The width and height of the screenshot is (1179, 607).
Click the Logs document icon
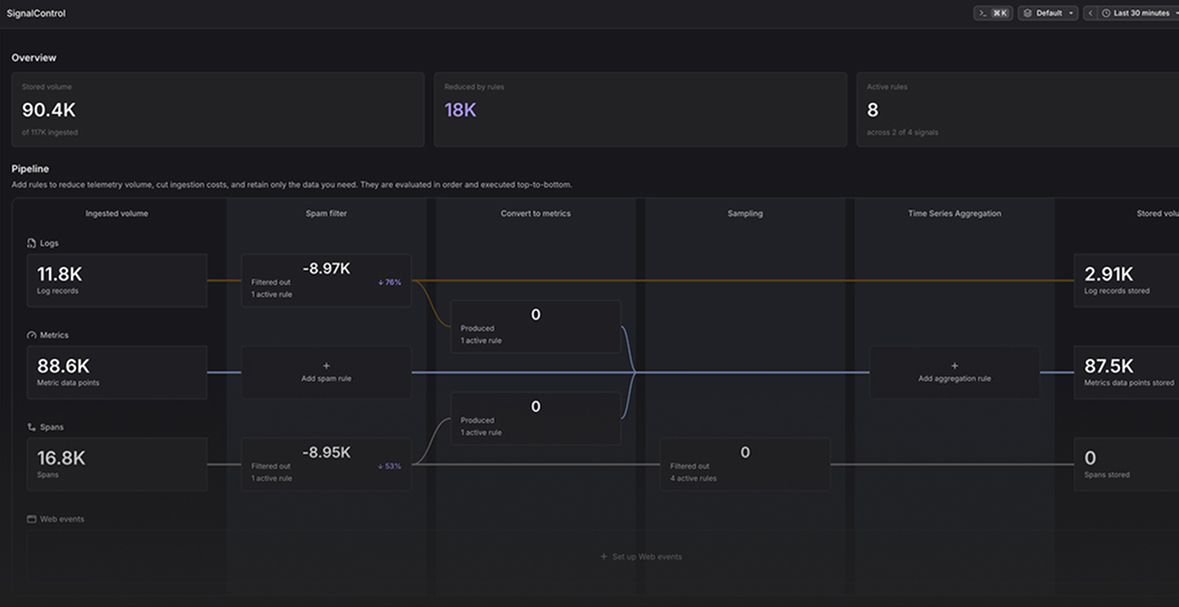click(31, 243)
